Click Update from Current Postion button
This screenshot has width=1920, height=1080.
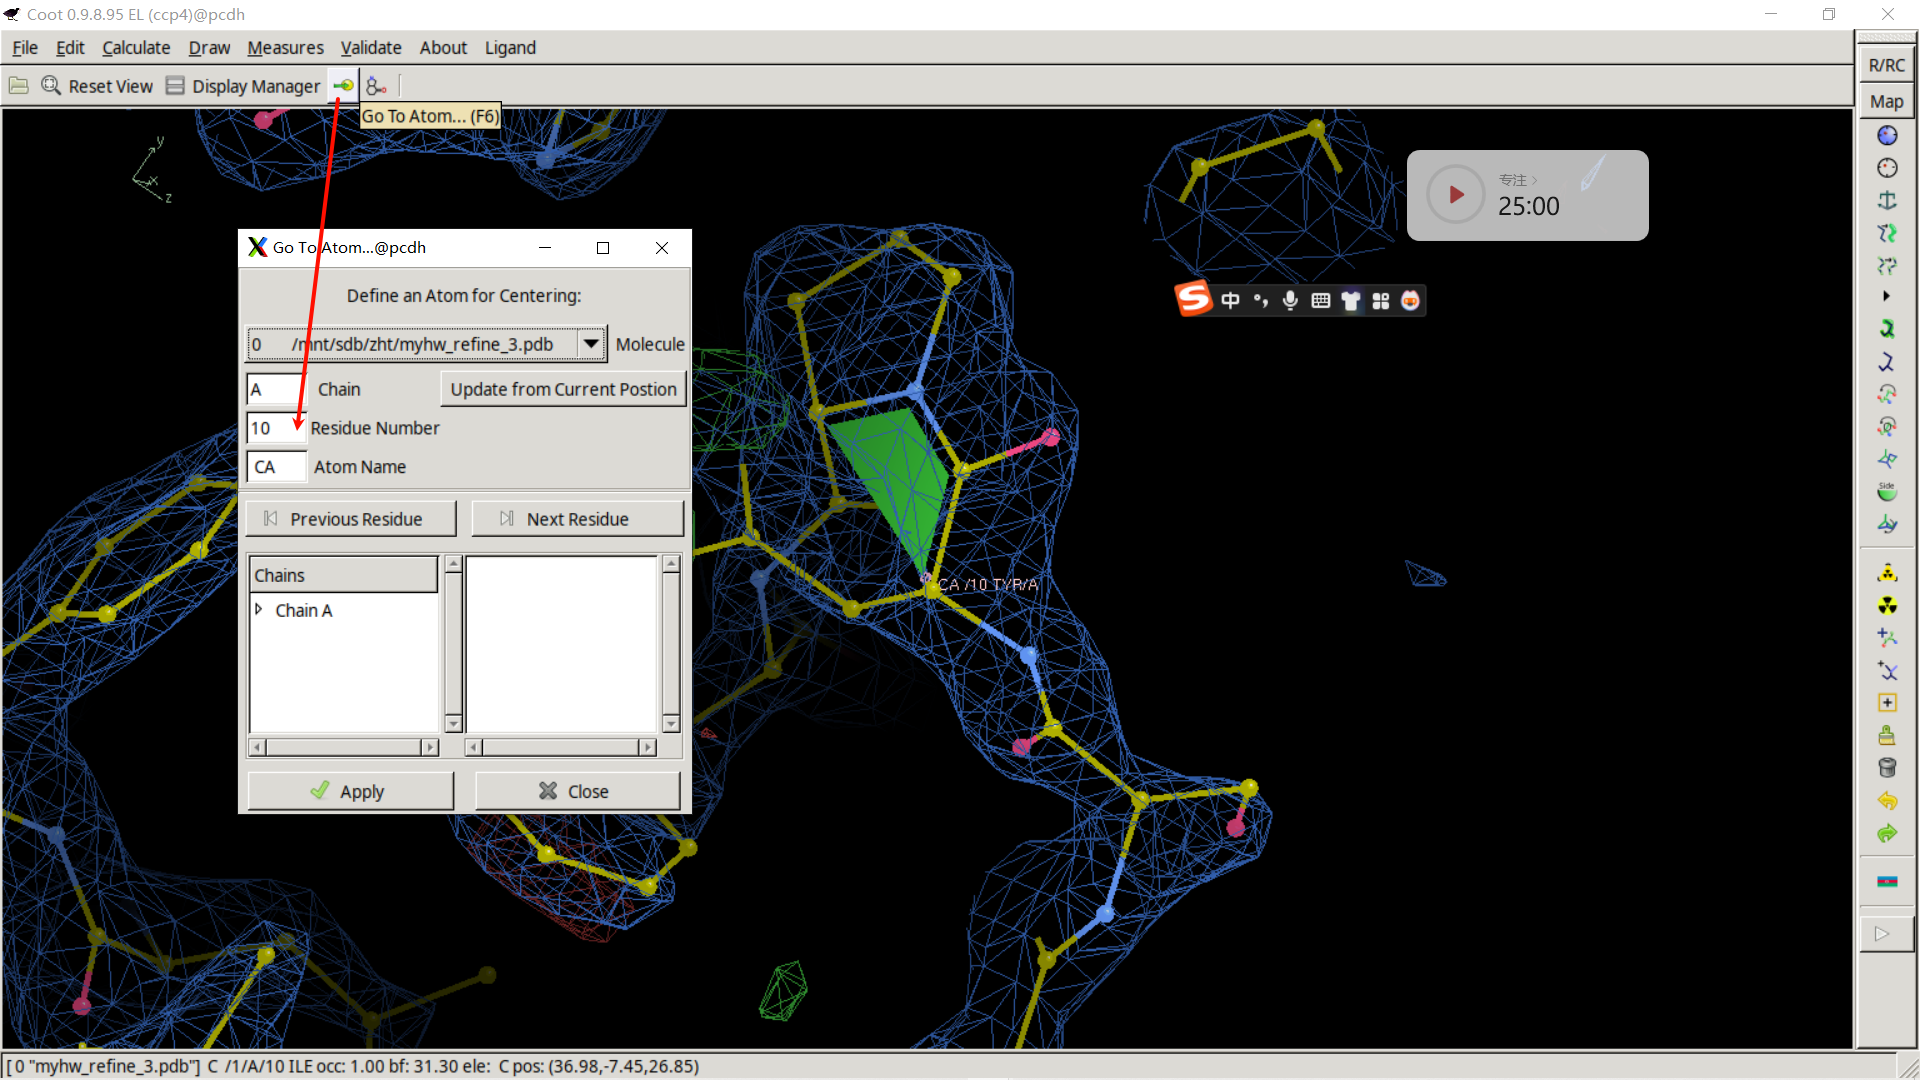pyautogui.click(x=563, y=389)
